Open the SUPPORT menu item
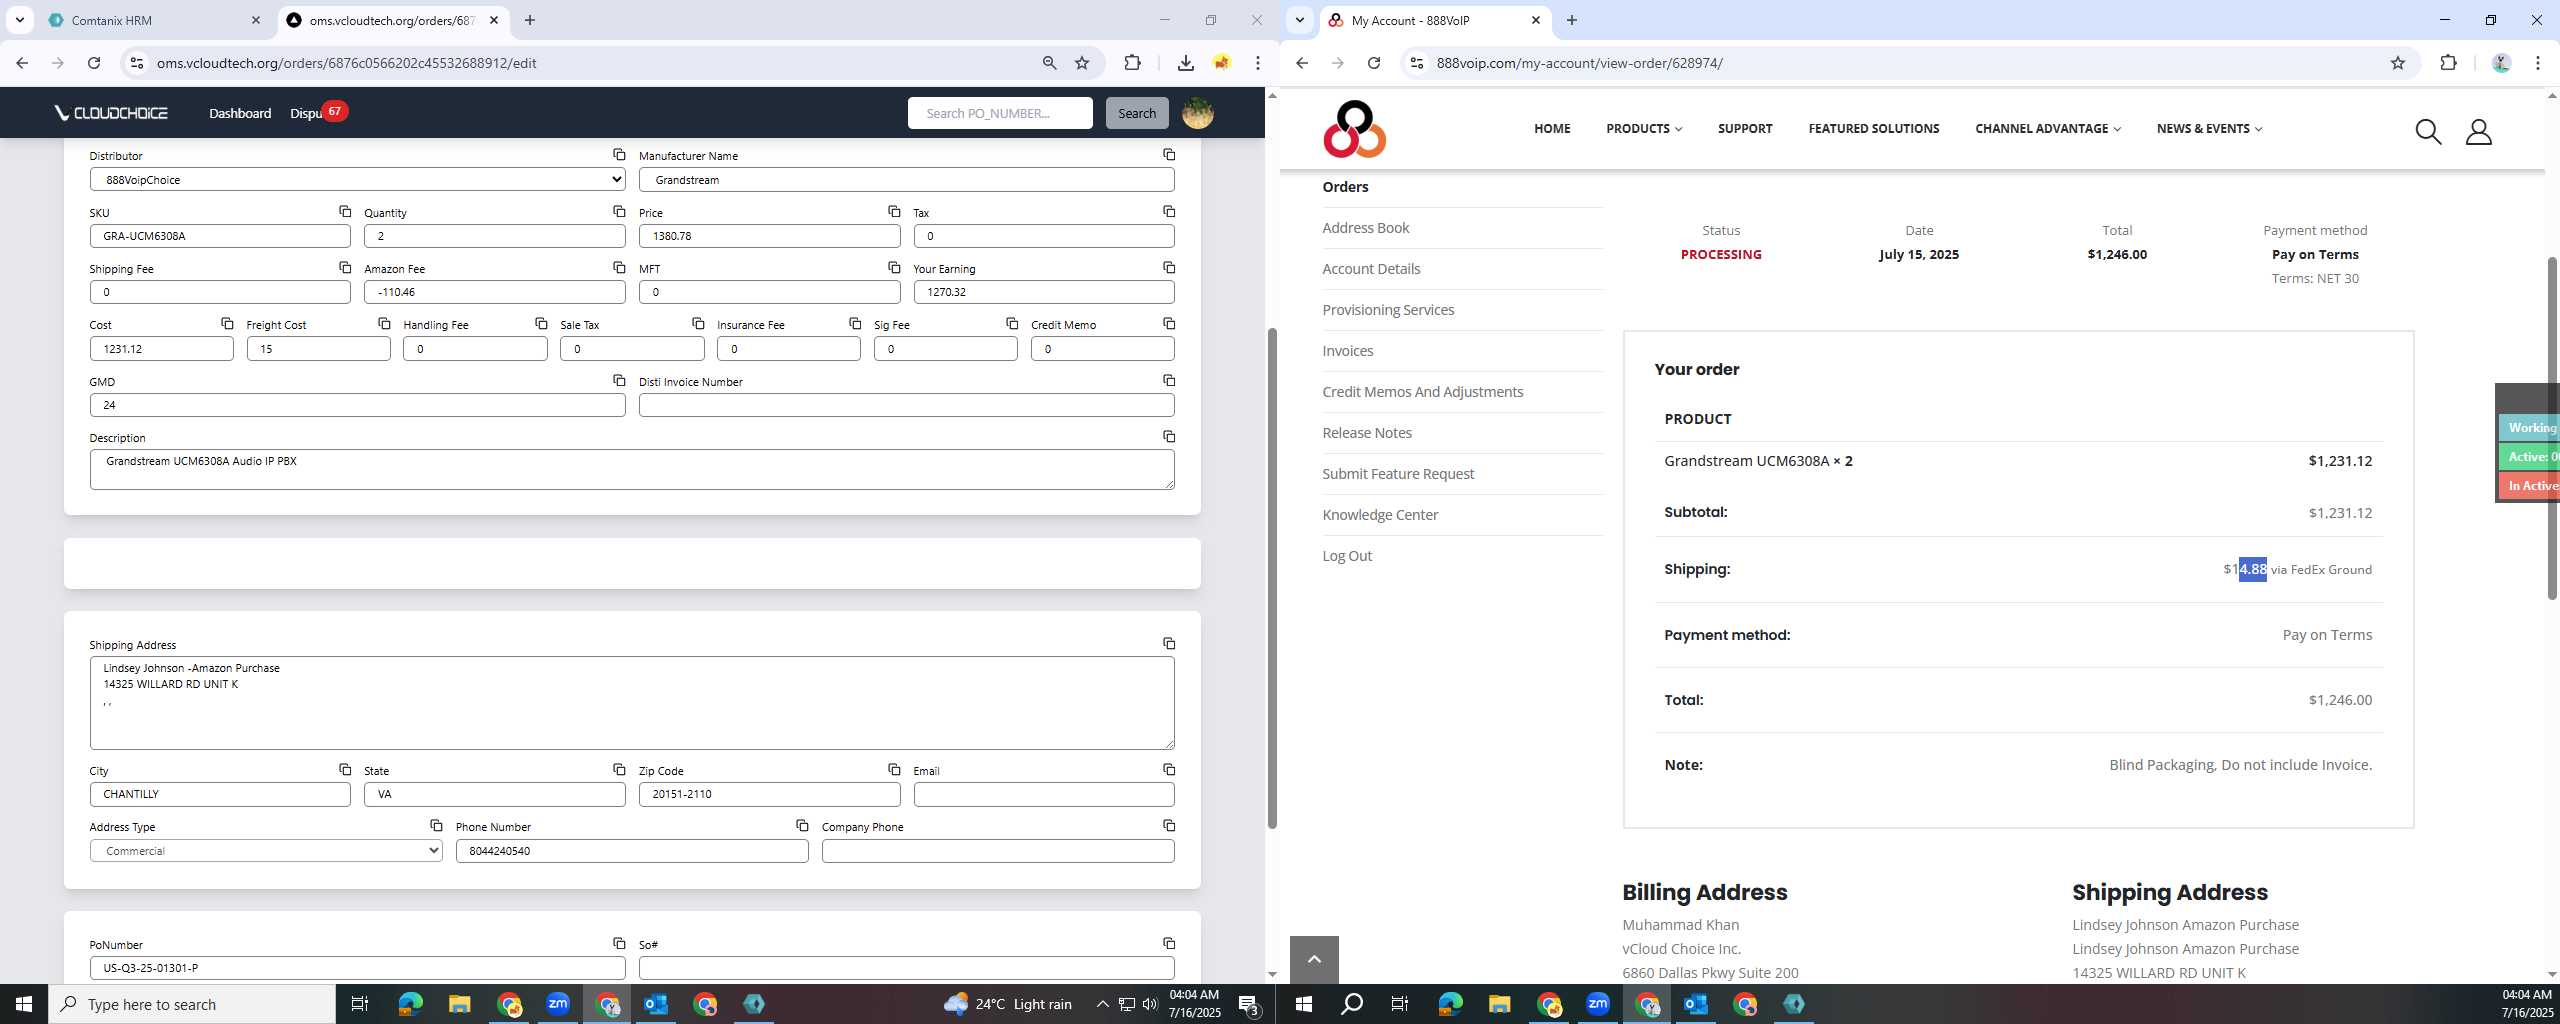This screenshot has height=1024, width=2560. point(1745,129)
